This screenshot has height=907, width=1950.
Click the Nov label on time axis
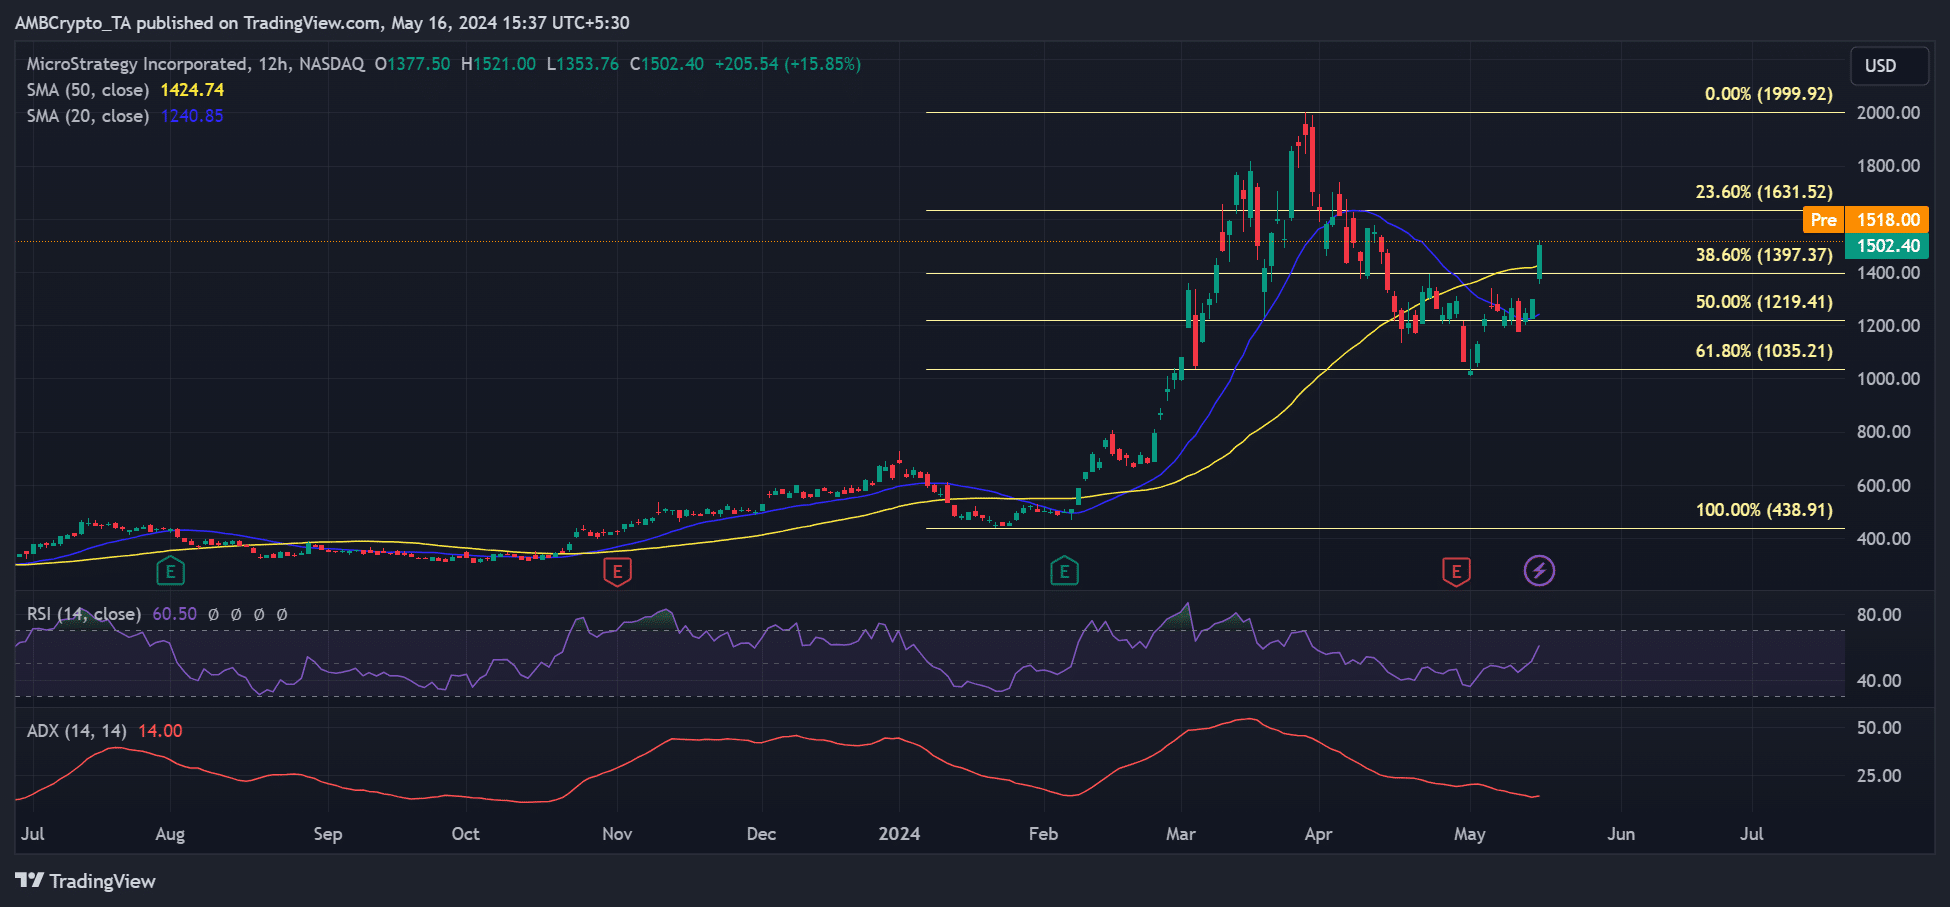click(617, 834)
